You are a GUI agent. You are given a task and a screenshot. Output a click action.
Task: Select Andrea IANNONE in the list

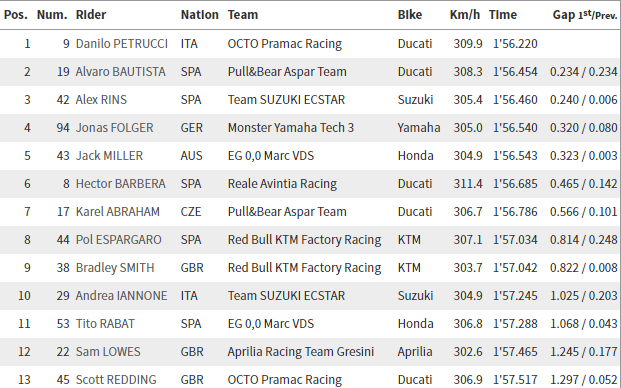point(121,296)
